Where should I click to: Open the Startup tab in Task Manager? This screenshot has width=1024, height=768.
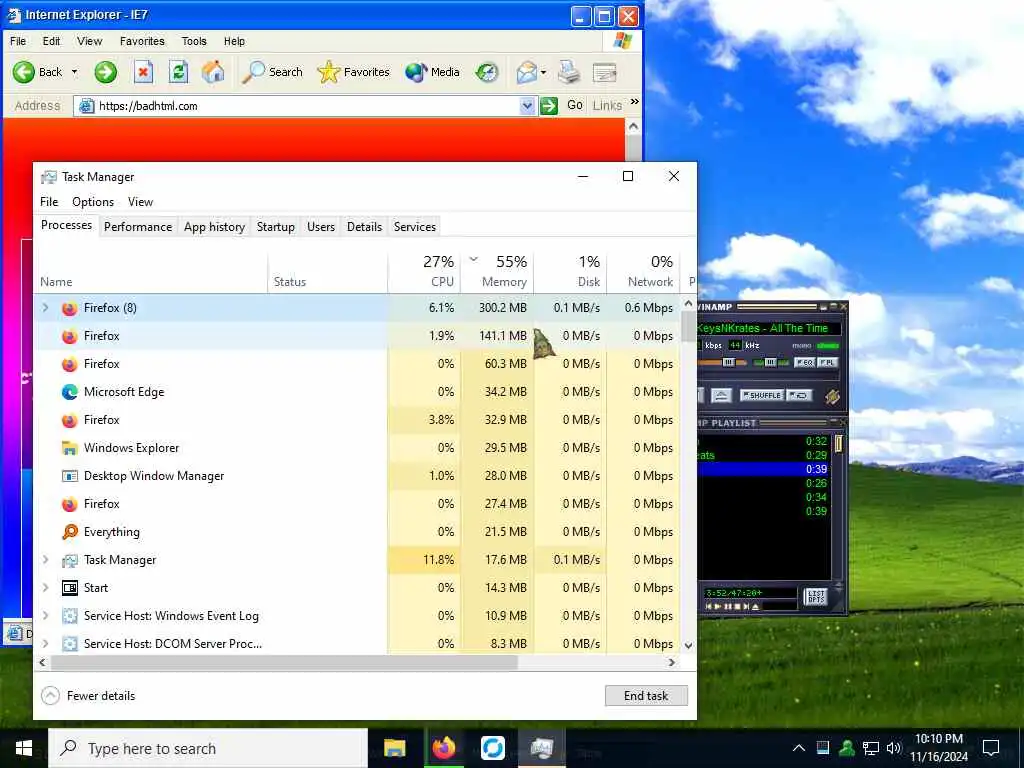[x=276, y=227]
